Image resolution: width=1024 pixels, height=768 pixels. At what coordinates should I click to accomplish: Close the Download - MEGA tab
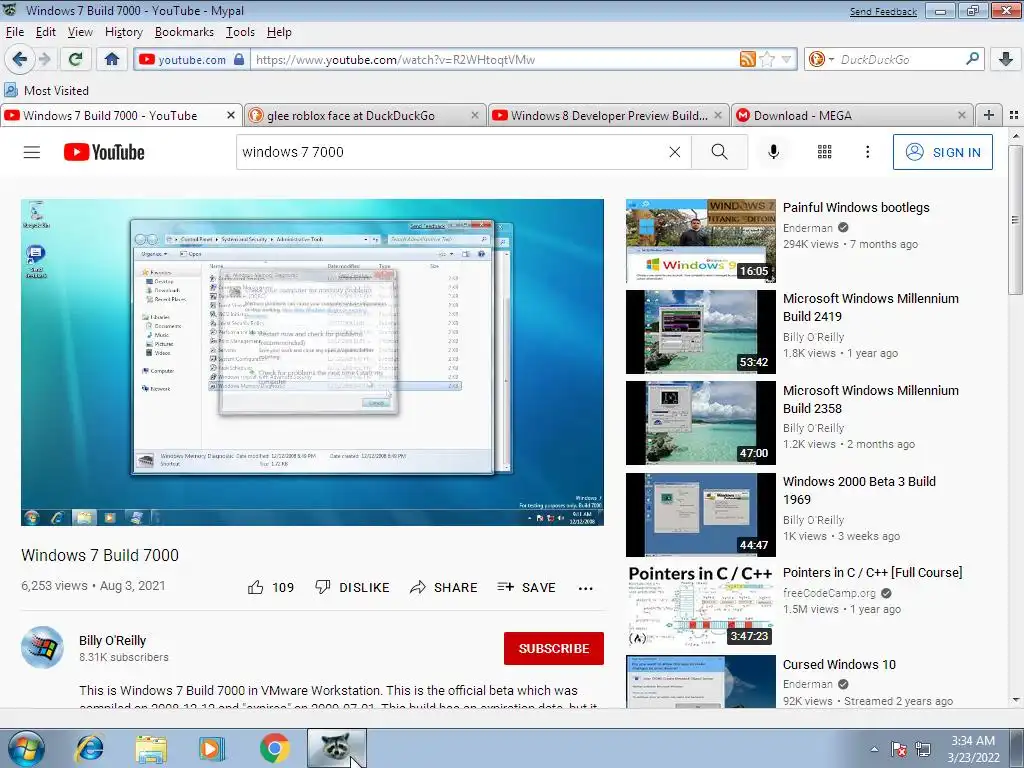coord(961,115)
